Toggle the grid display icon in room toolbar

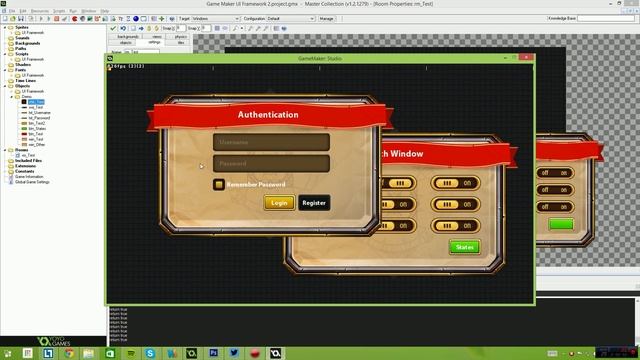click(x=217, y=28)
